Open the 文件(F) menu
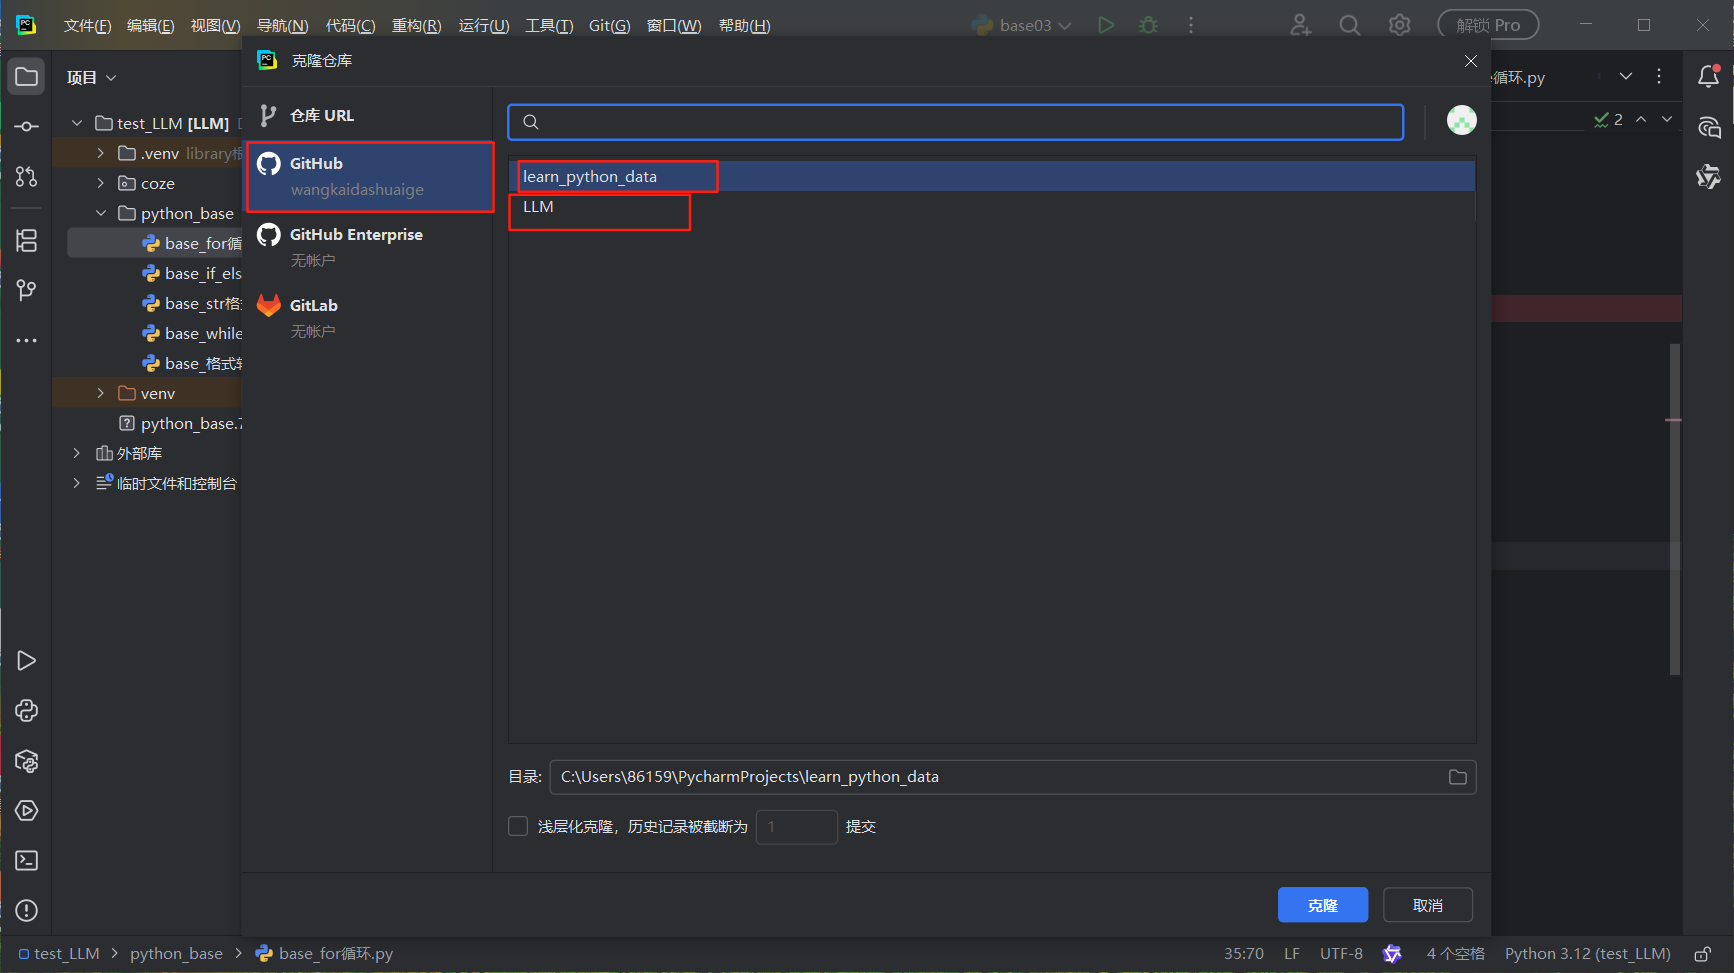This screenshot has height=973, width=1734. (87, 25)
